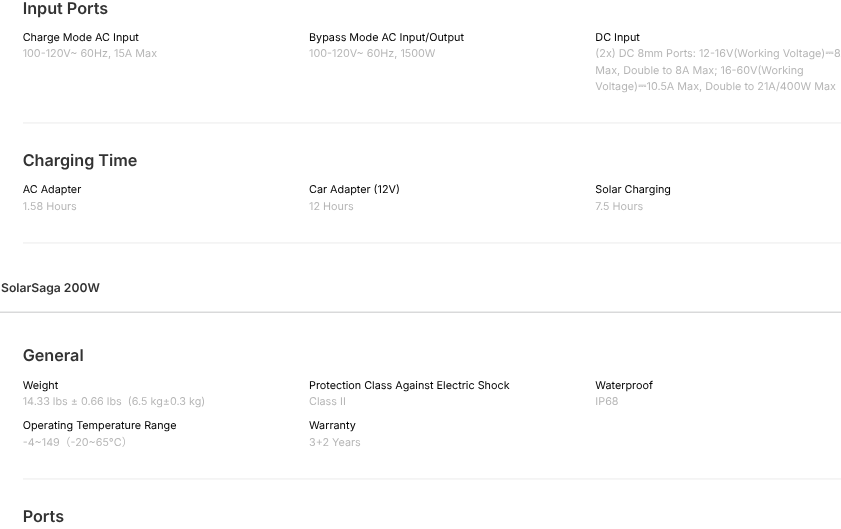Select the Operating Temperature Range label
841x529 pixels.
[99, 425]
